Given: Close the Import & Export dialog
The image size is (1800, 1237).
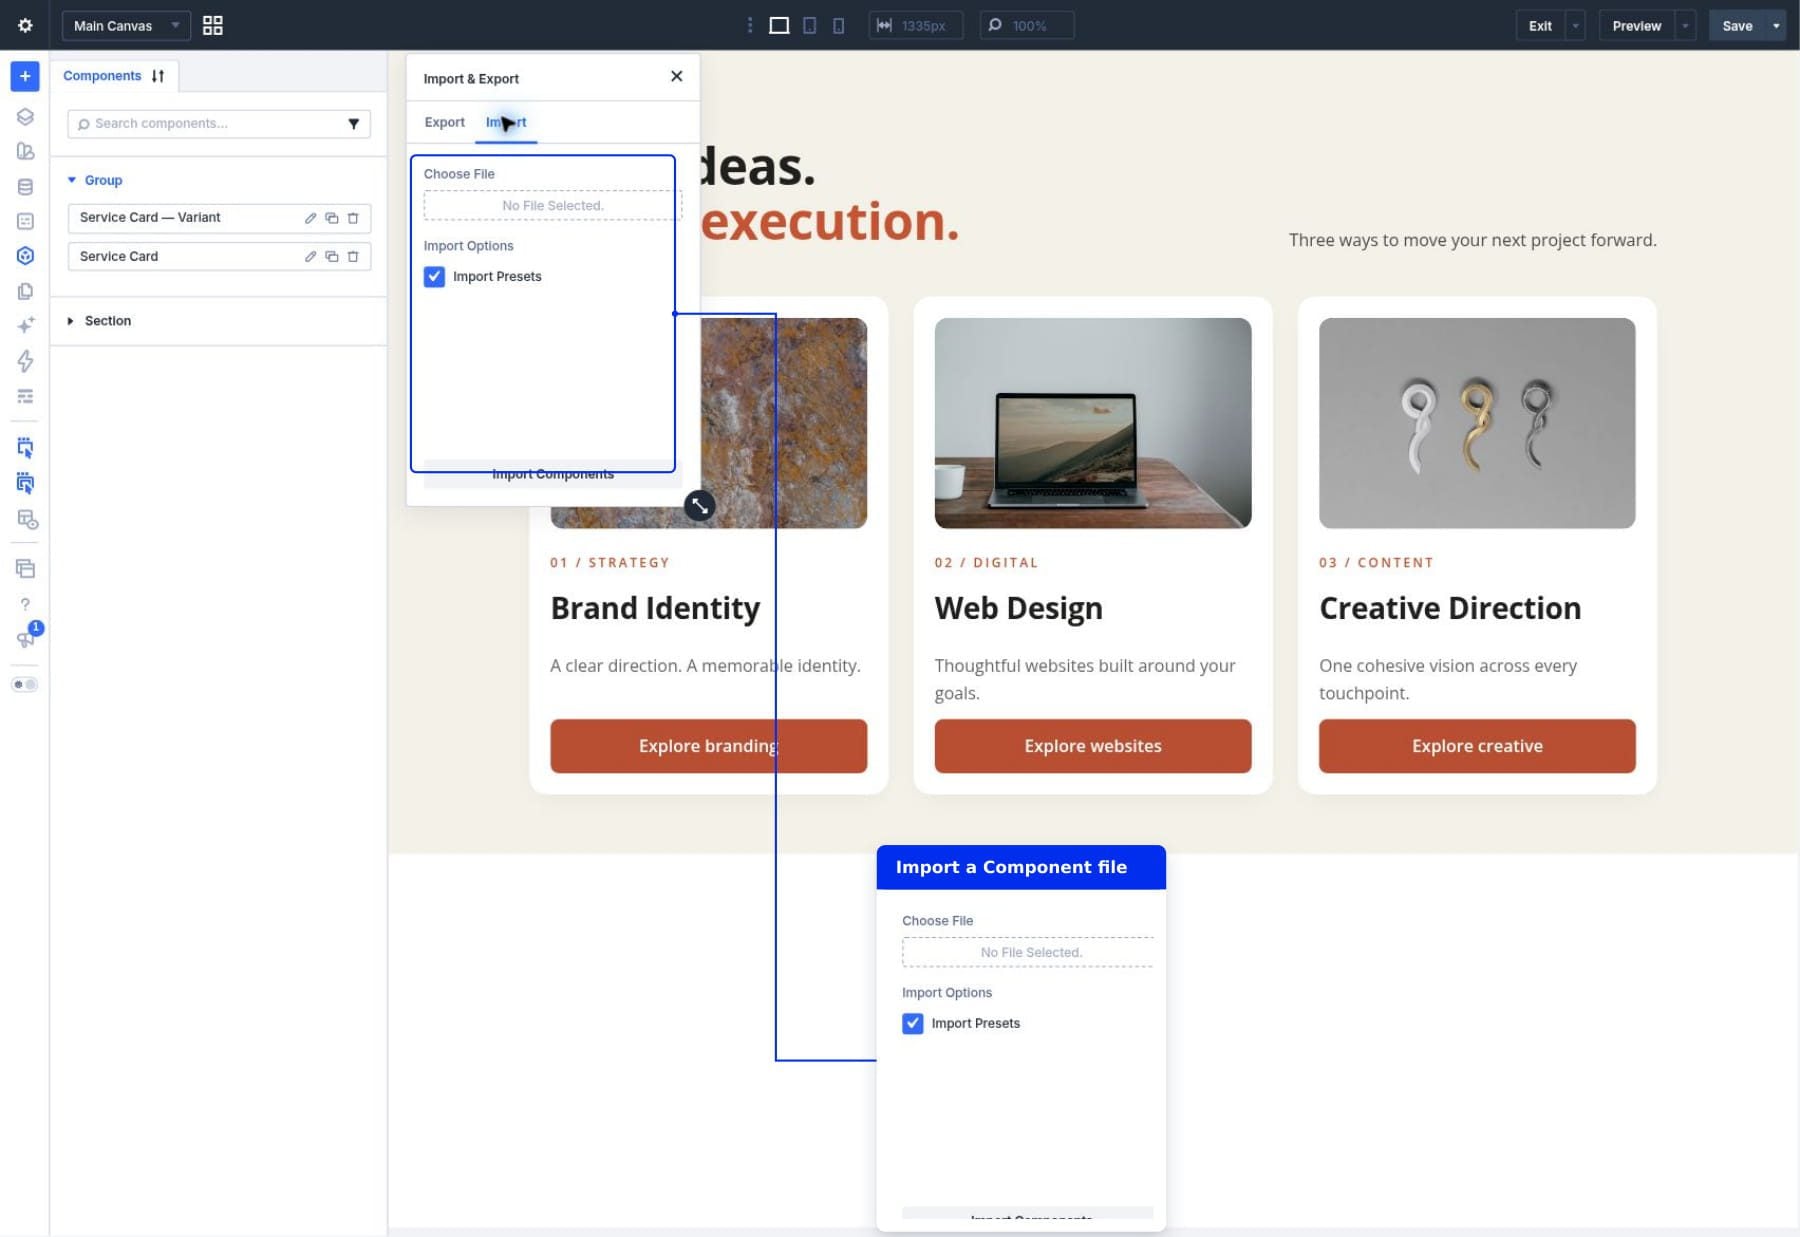Looking at the screenshot, I should [x=677, y=76].
